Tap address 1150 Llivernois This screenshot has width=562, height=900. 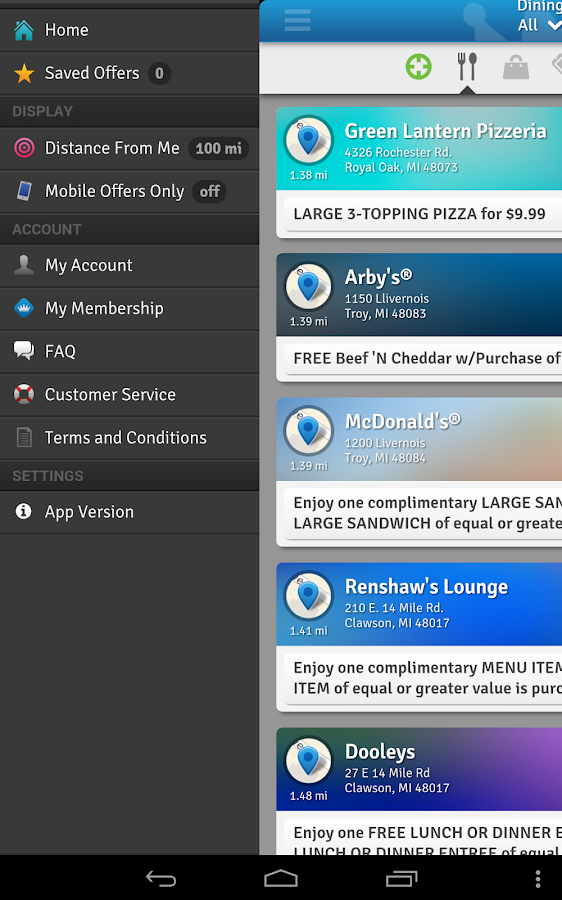point(386,298)
